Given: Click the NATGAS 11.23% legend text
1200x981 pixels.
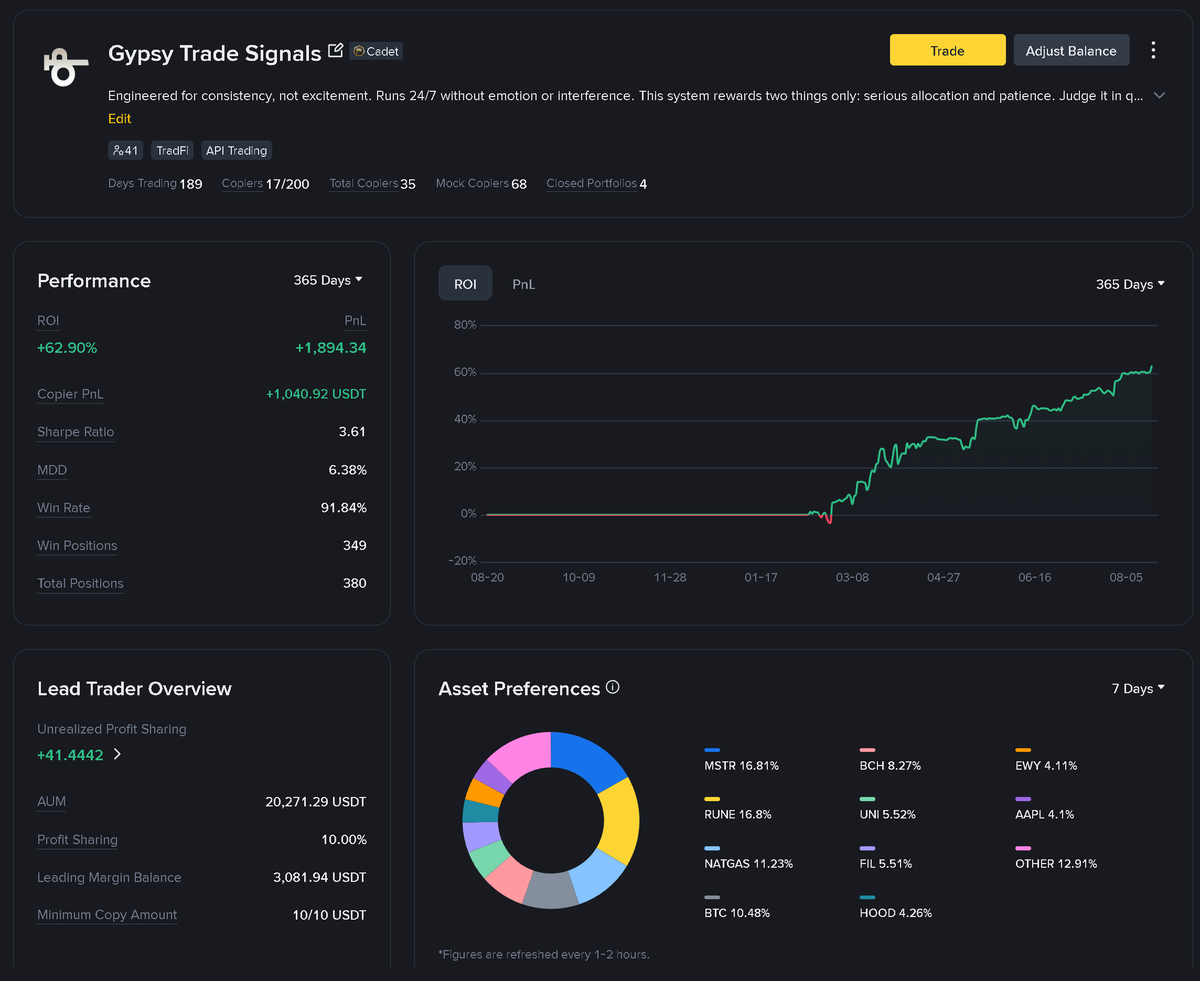Looking at the screenshot, I should (x=749, y=864).
